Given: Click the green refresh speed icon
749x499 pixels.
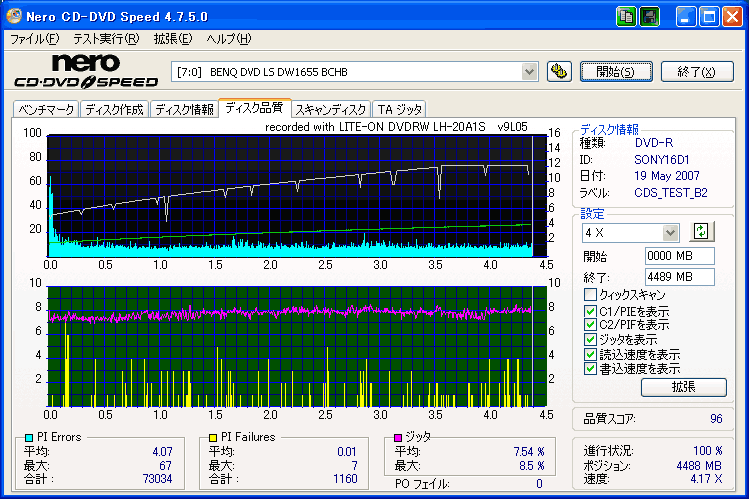Looking at the screenshot, I should (x=701, y=232).
